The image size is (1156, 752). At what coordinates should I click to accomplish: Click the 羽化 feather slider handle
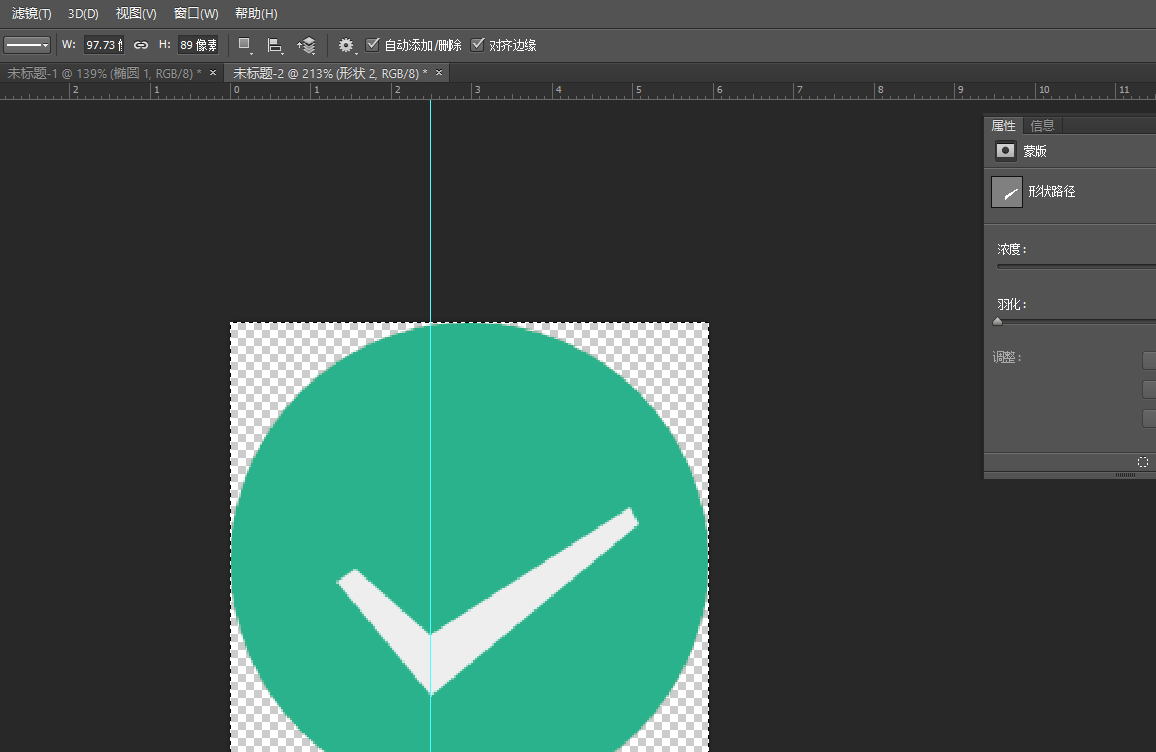[x=998, y=322]
